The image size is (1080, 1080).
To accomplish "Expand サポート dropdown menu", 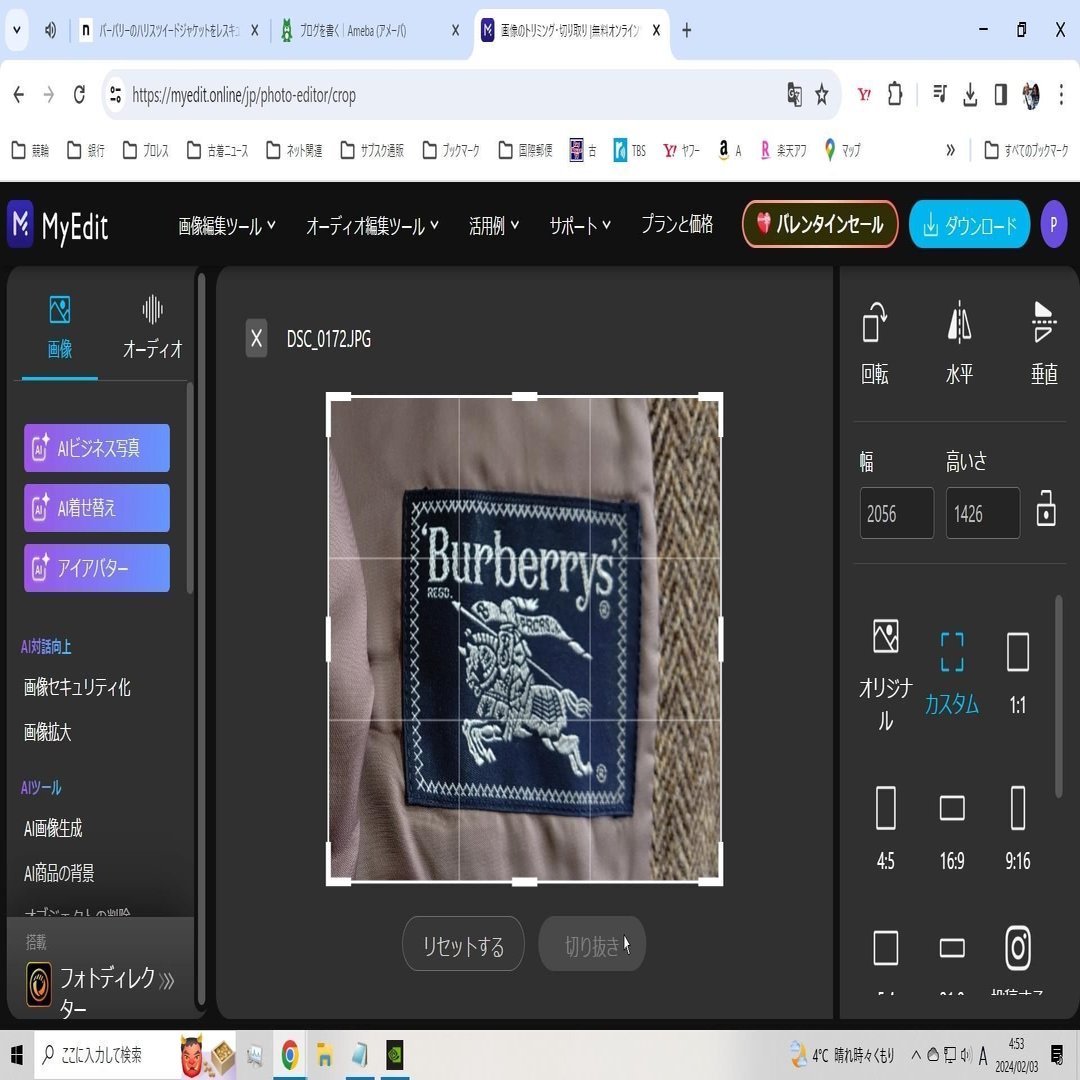I will pyautogui.click(x=580, y=225).
